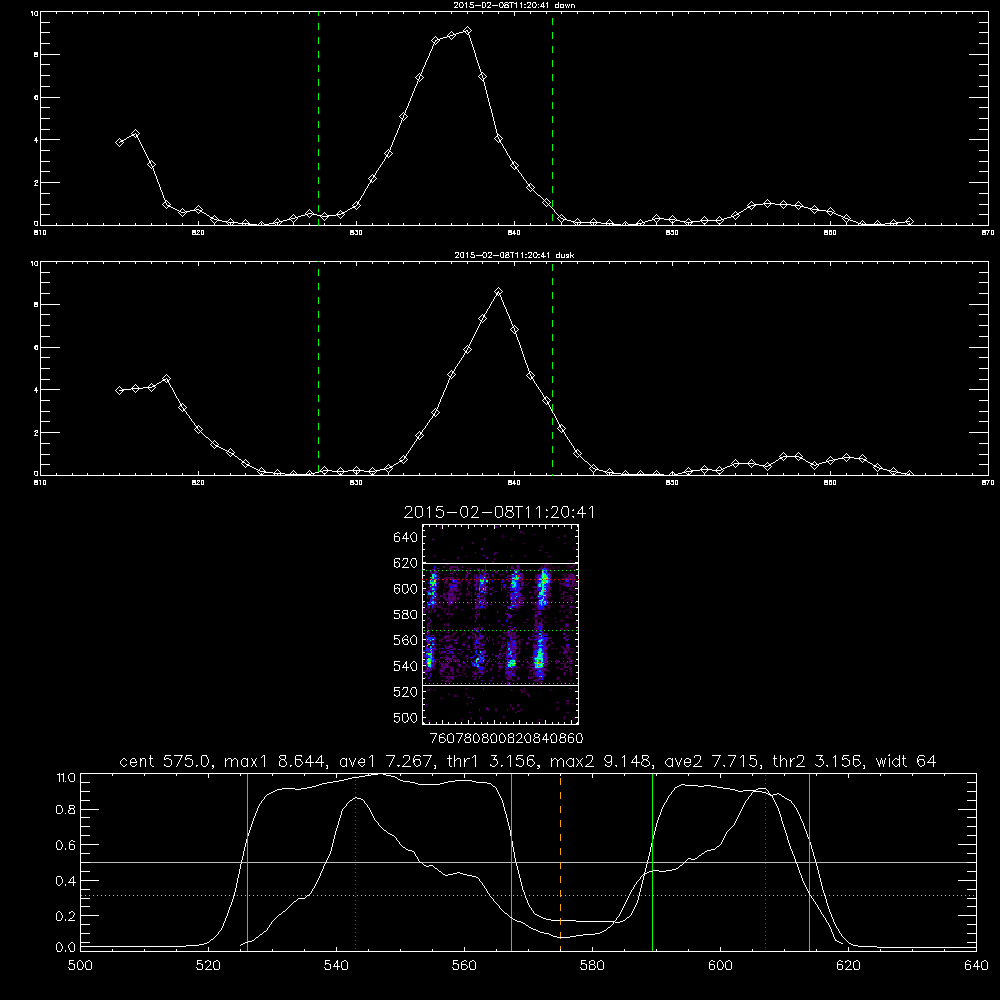The width and height of the screenshot is (1000, 1000).
Task: Click the heatmap y-axis label 580
Action: coord(405,615)
